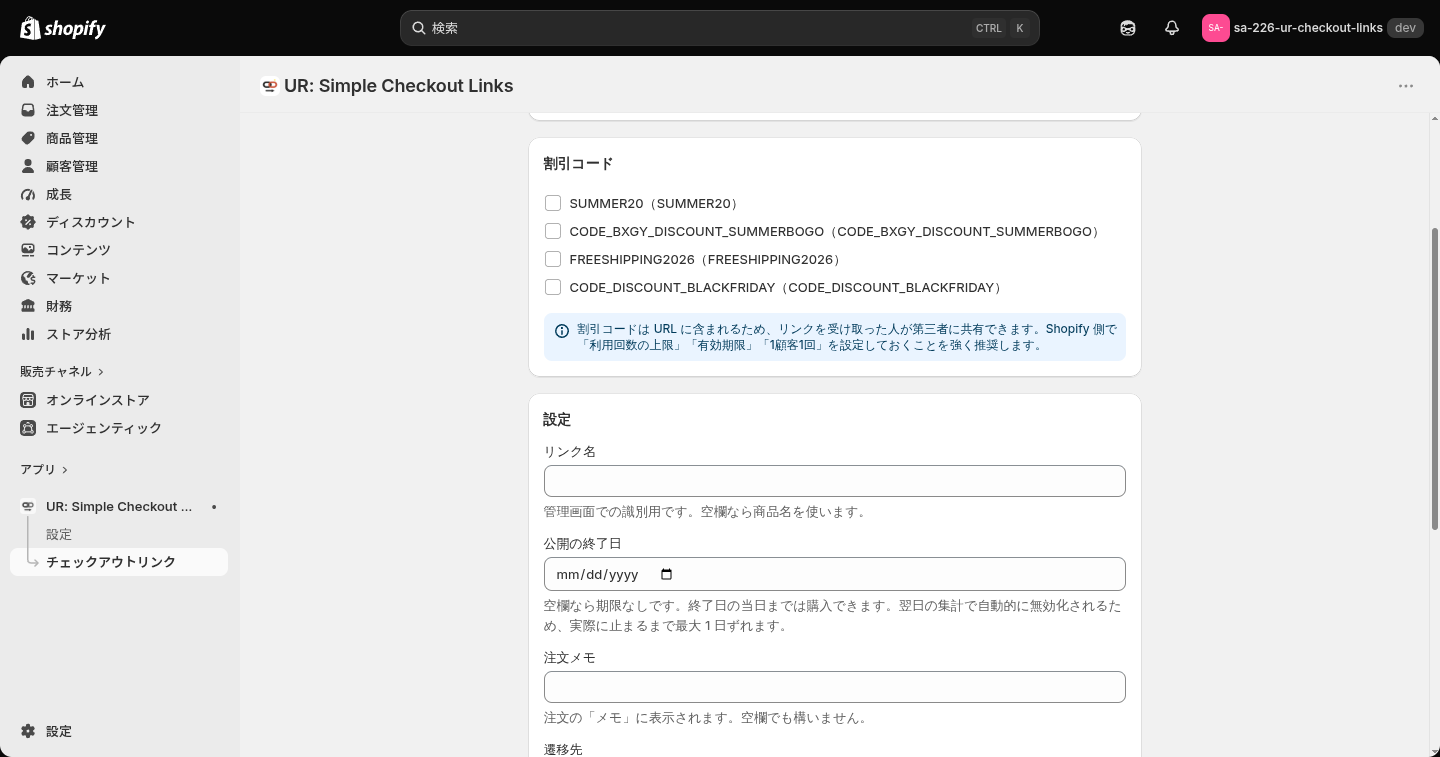Select チェックアウトリンク in the sidebar
Image resolution: width=1440 pixels, height=757 pixels.
tap(119, 562)
